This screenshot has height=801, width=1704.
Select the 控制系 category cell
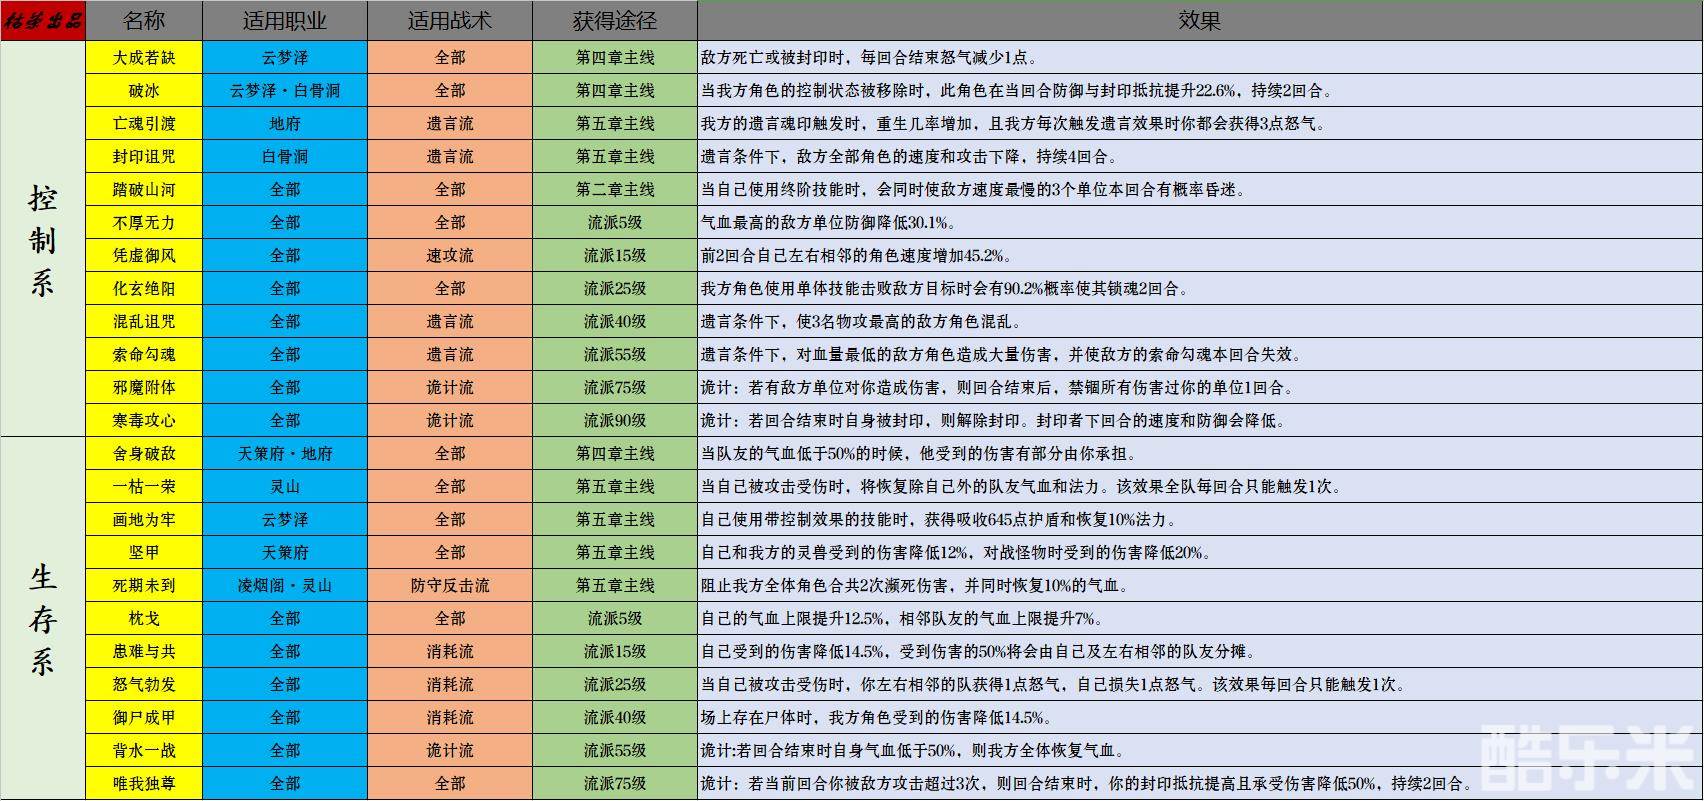coord(43,238)
